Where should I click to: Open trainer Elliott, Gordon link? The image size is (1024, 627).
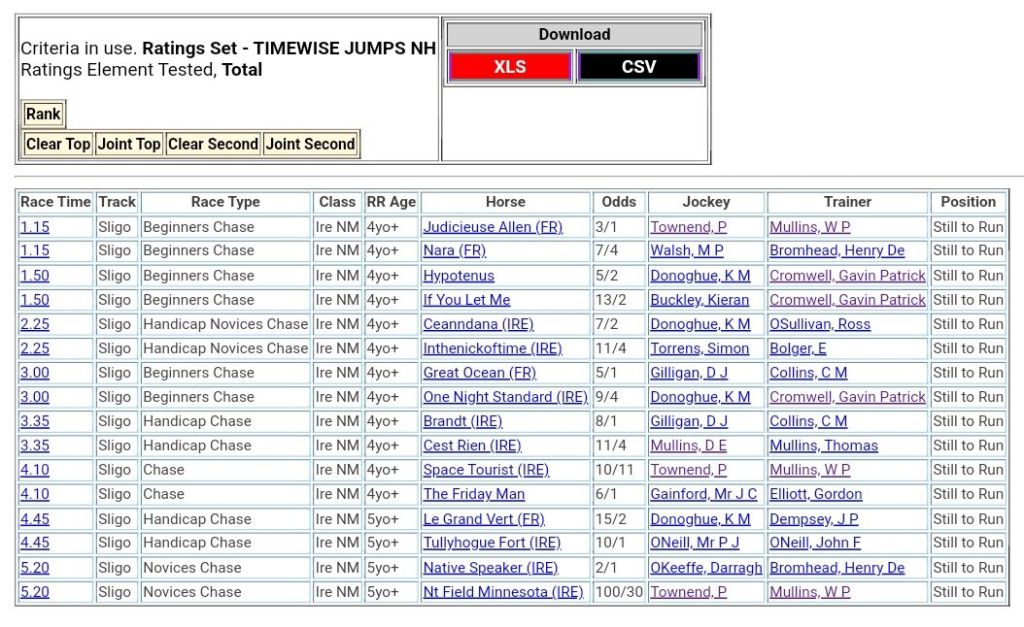815,494
